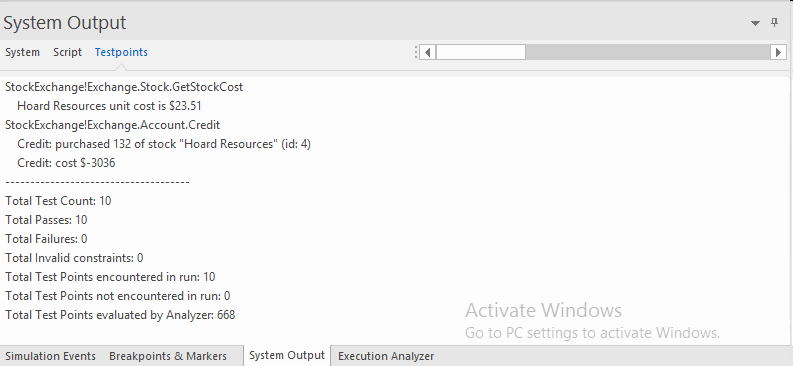Switch to the System tab
Viewport: 793px width, 366px height.
click(22, 52)
